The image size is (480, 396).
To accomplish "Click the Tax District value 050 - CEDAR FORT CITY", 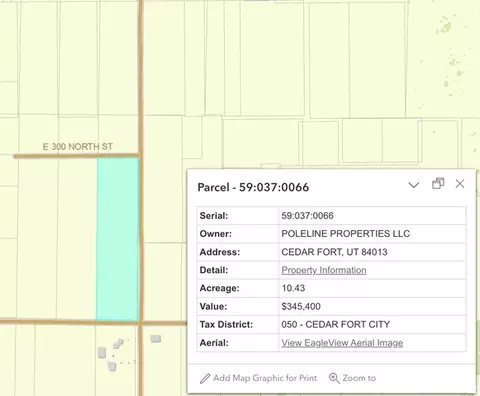I will (x=336, y=324).
